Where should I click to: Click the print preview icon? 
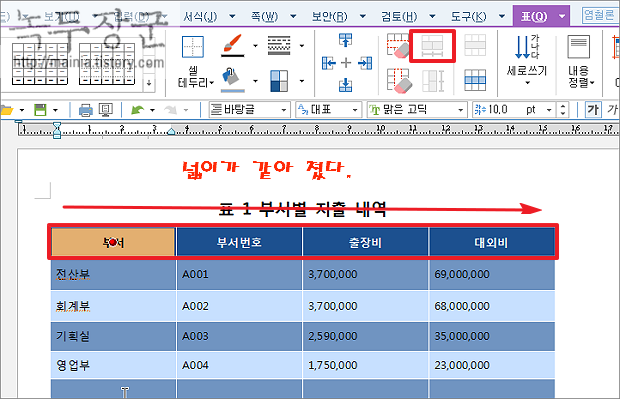pos(106,110)
